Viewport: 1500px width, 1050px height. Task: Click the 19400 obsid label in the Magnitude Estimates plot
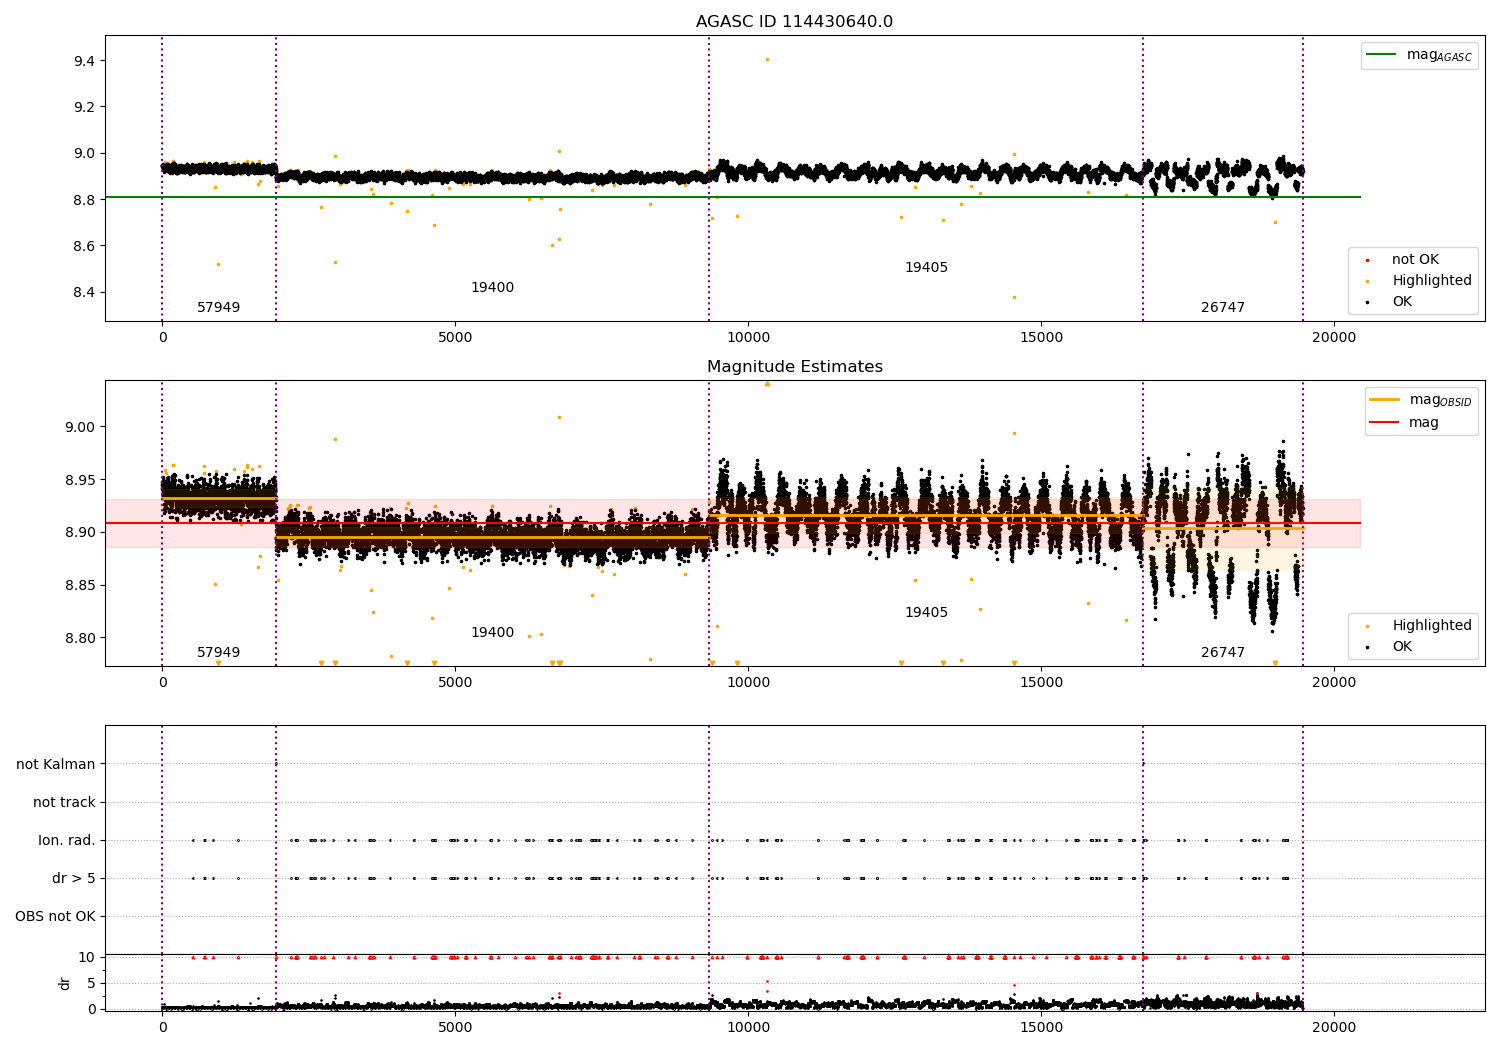tap(492, 633)
